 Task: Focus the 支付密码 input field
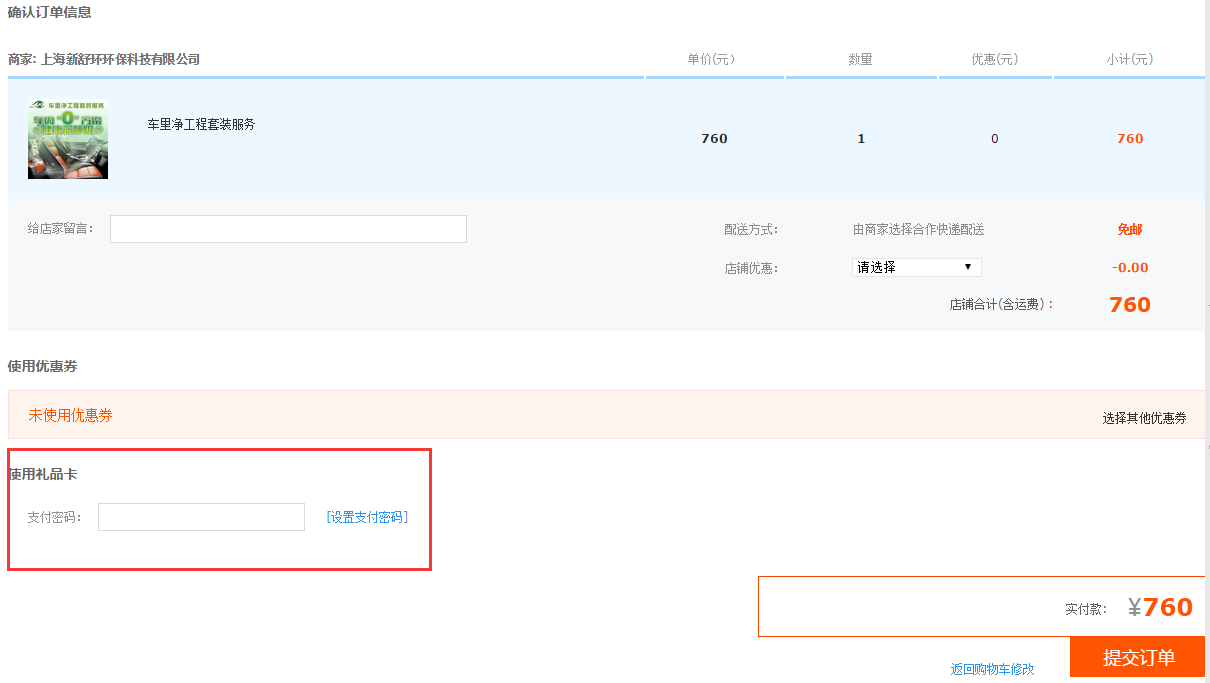(x=201, y=517)
